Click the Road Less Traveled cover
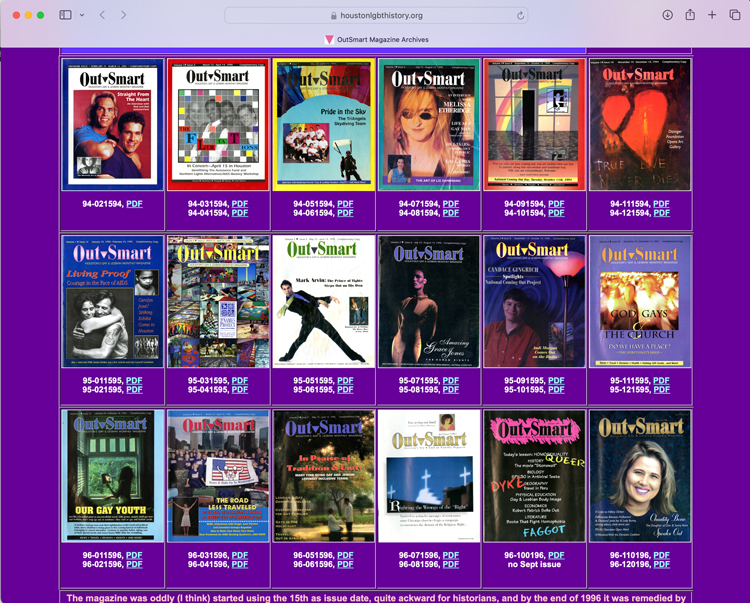750x603 pixels. click(x=218, y=476)
